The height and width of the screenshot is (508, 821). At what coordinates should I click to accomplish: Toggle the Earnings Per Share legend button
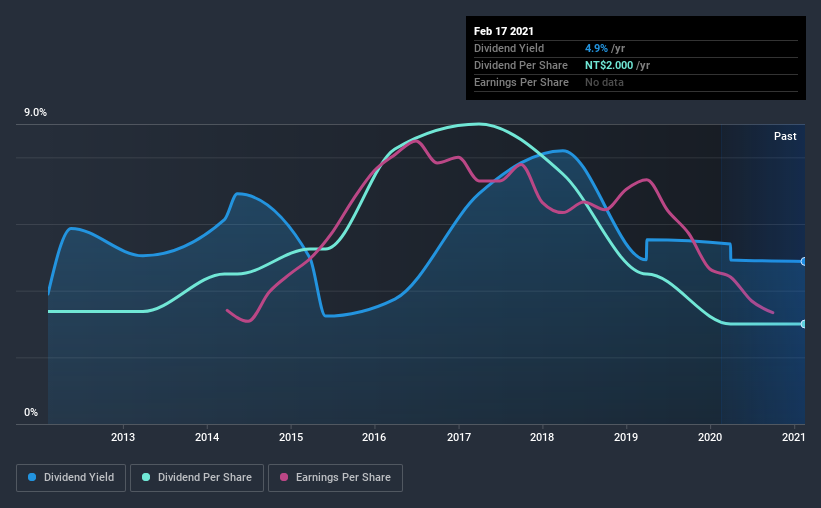tap(336, 478)
